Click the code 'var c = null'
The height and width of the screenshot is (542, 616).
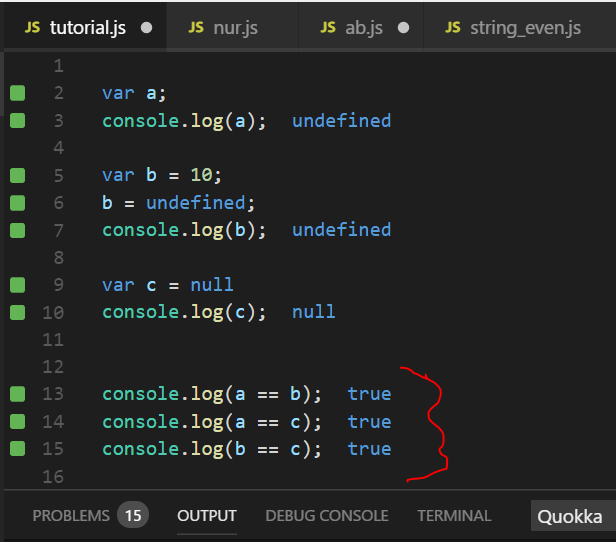click(x=167, y=285)
